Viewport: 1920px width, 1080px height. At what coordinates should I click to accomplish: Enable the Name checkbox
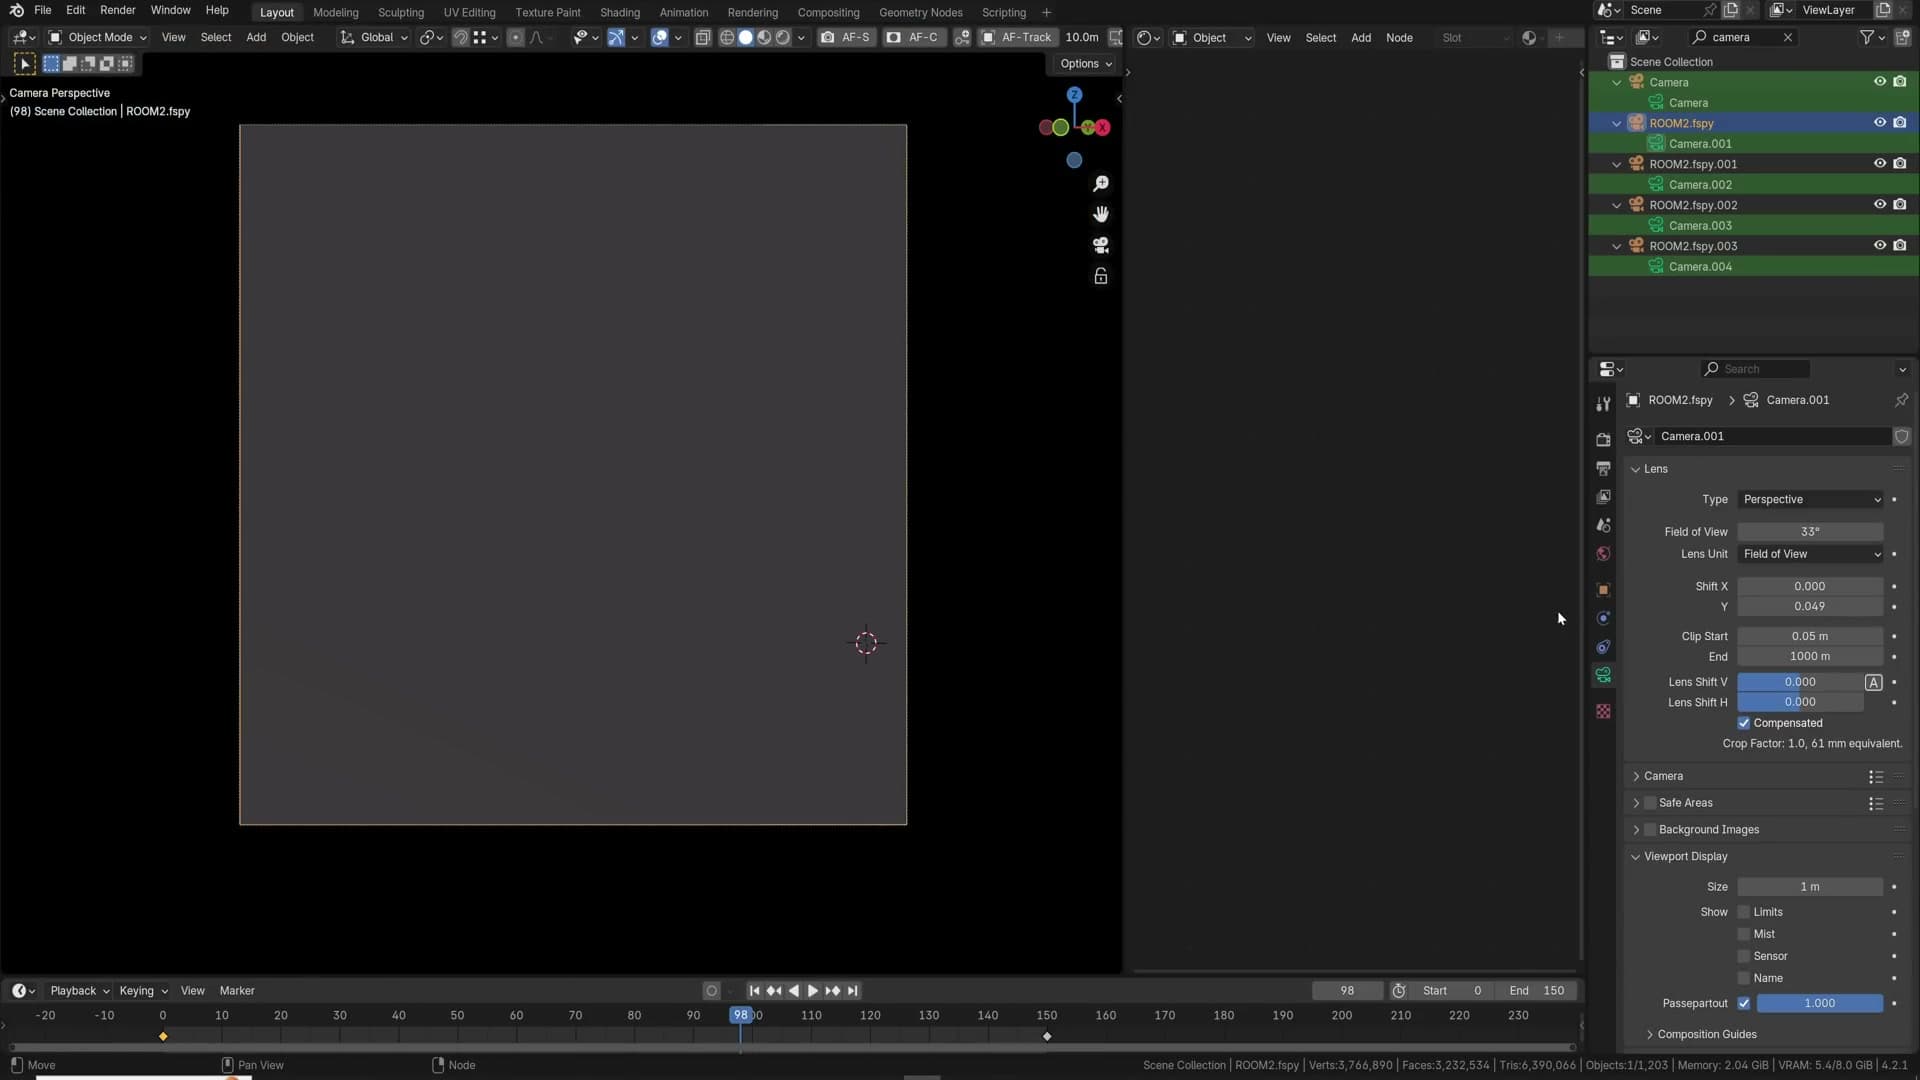1744,978
